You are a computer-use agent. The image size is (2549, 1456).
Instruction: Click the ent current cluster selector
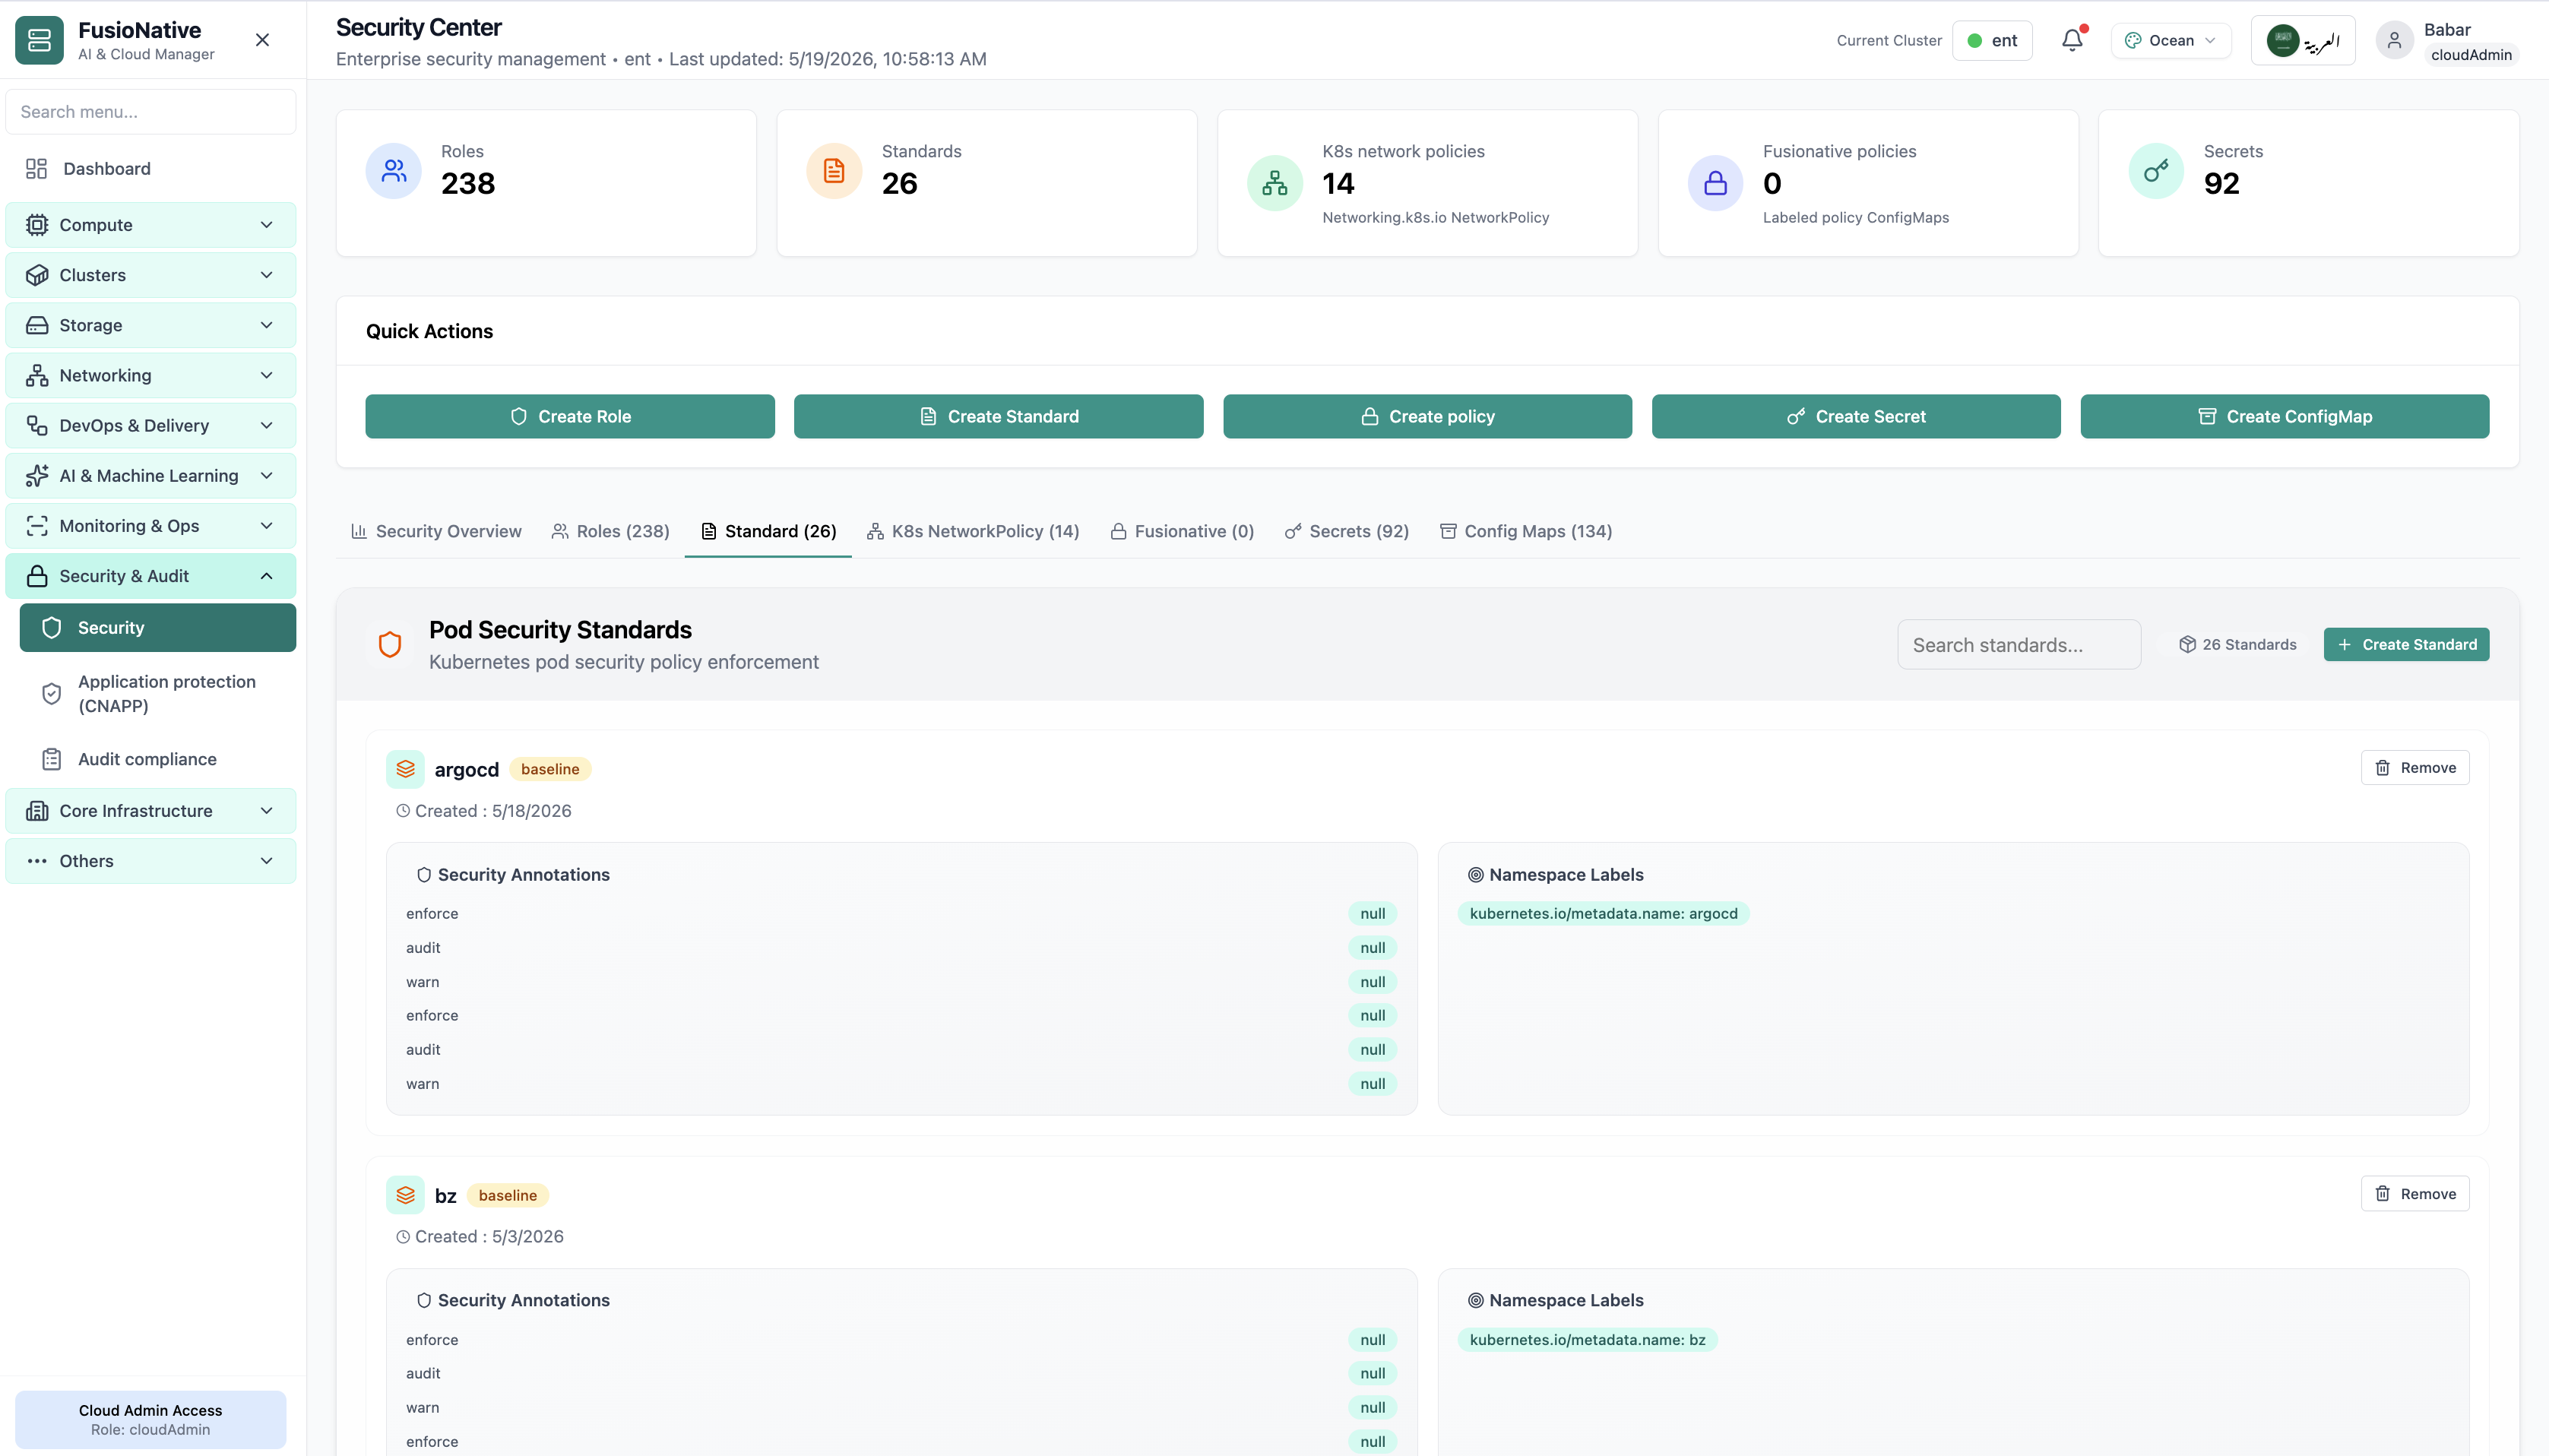[x=1992, y=41]
